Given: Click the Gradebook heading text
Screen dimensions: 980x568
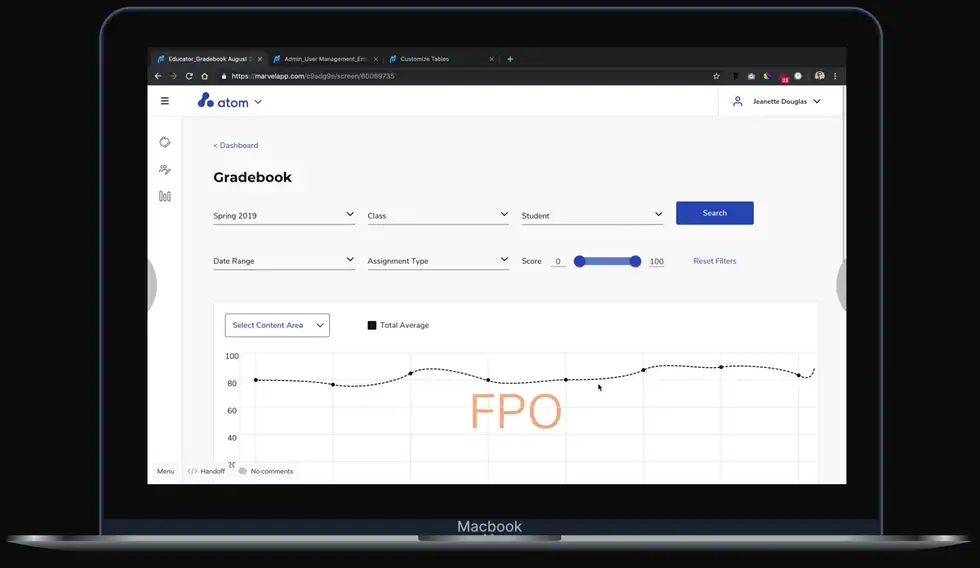Looking at the screenshot, I should [252, 177].
